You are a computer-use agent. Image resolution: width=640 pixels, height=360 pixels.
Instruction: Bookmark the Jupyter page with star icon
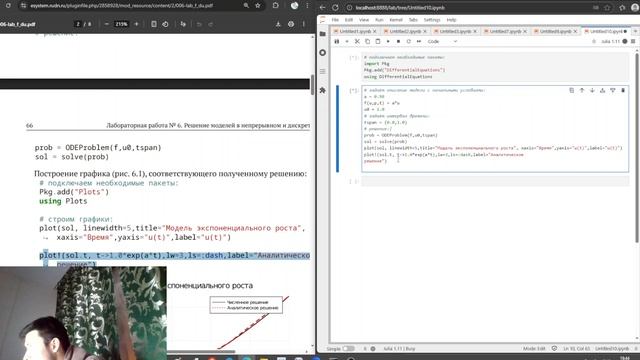tap(607, 7)
